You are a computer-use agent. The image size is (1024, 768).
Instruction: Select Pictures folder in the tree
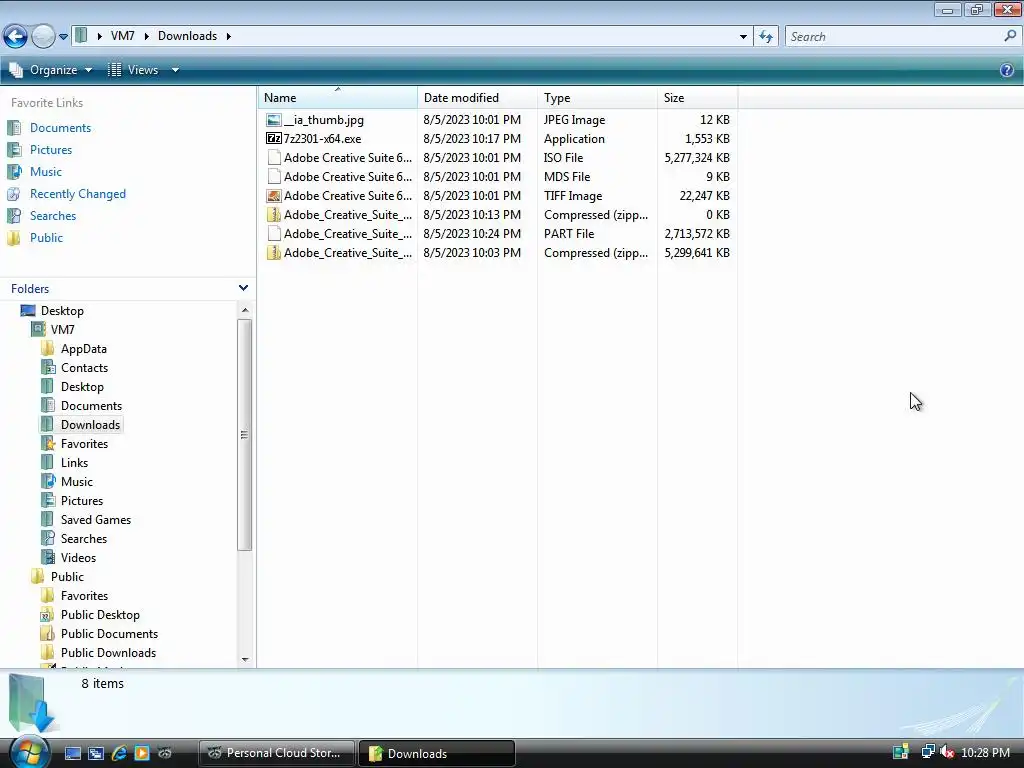click(82, 501)
